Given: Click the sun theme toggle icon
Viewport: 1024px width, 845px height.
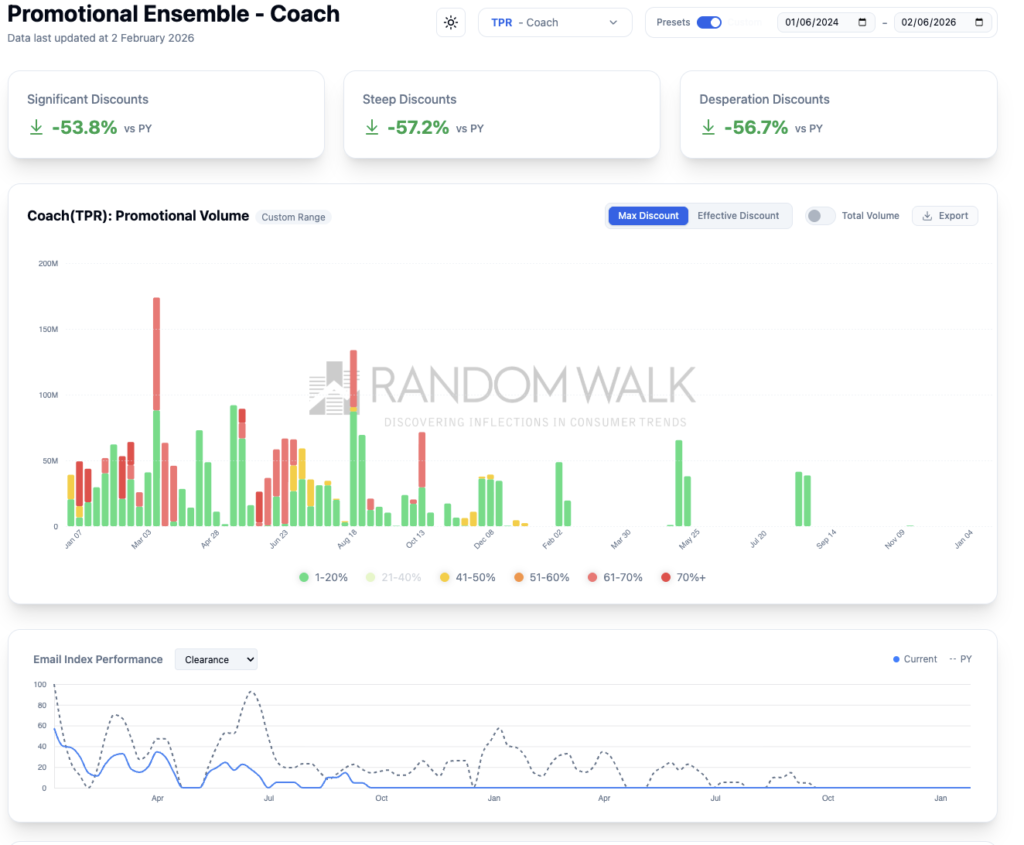Looking at the screenshot, I should click(451, 23).
